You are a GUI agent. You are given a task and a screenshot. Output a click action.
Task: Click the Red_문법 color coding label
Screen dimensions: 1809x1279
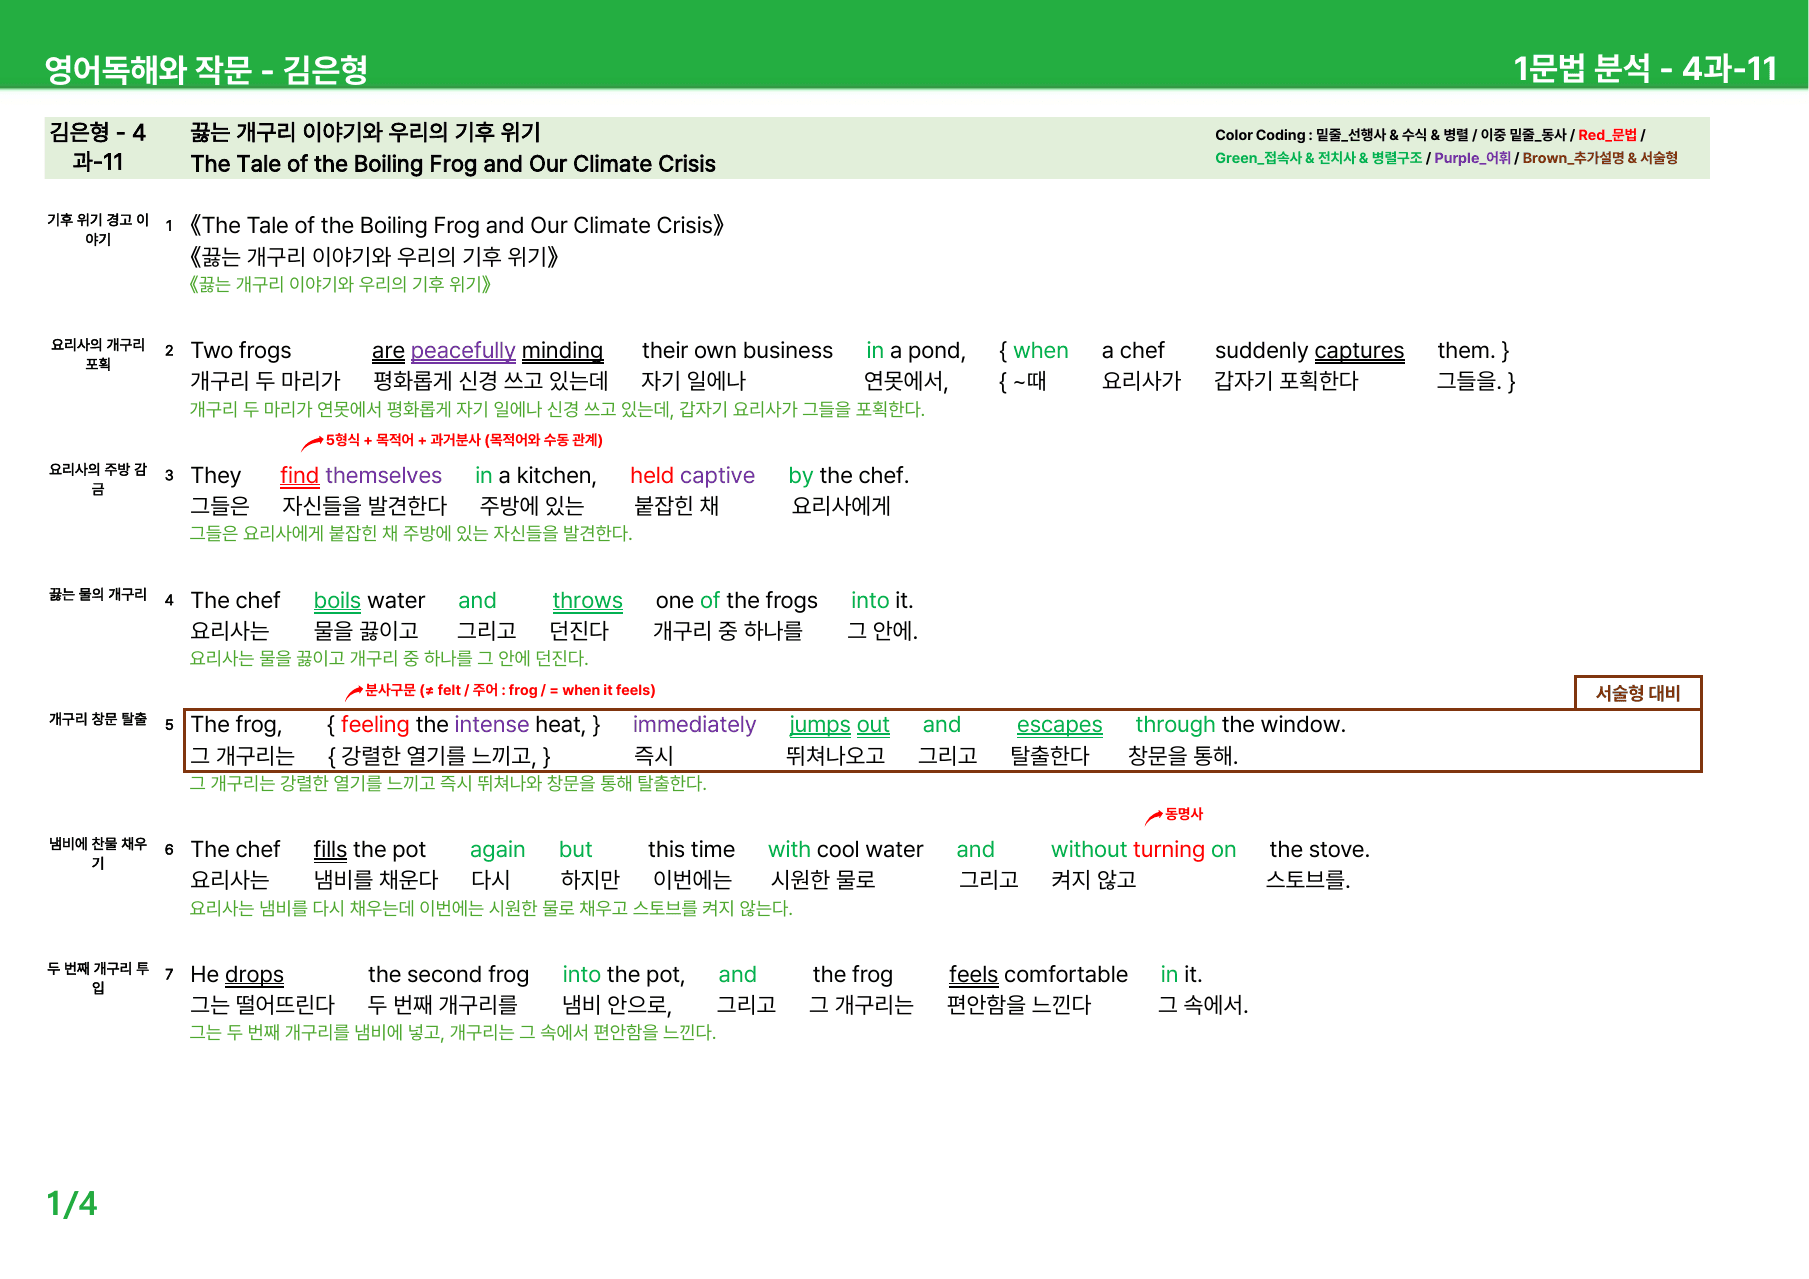pos(1607,135)
